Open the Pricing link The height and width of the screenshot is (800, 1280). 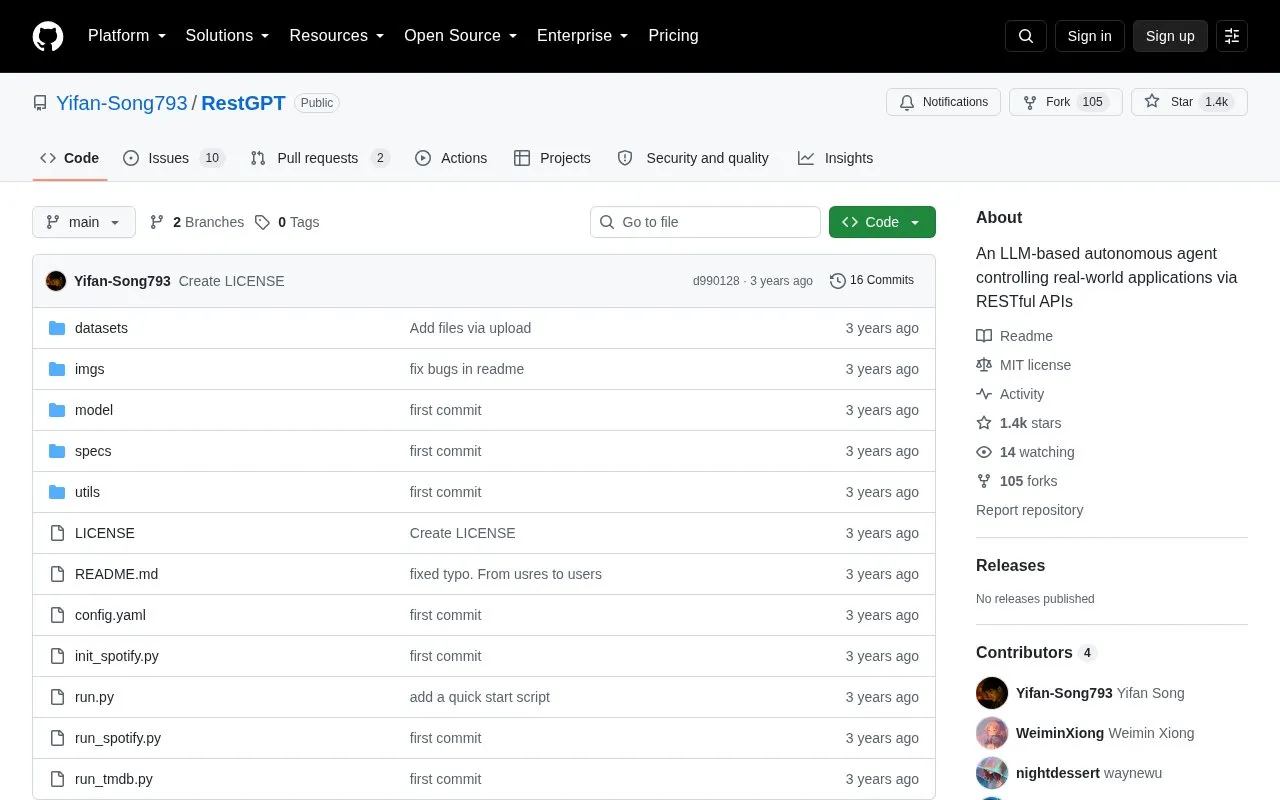(673, 36)
